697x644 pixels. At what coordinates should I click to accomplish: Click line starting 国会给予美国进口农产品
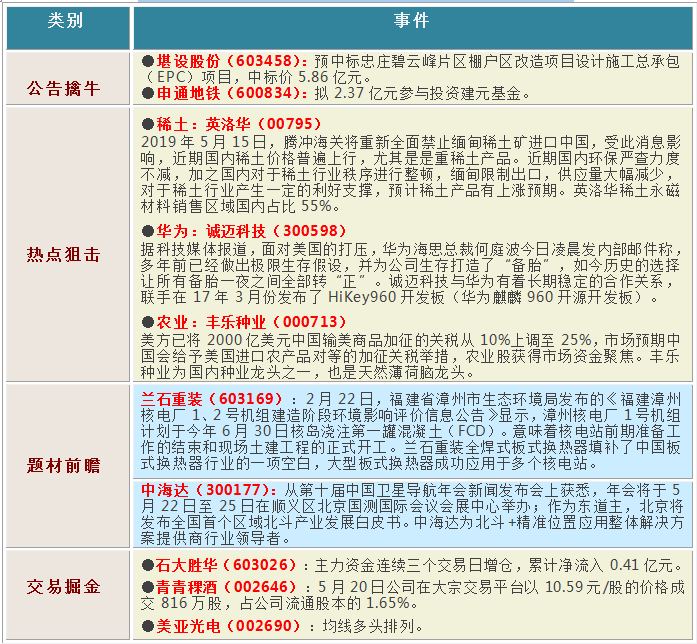click(410, 356)
